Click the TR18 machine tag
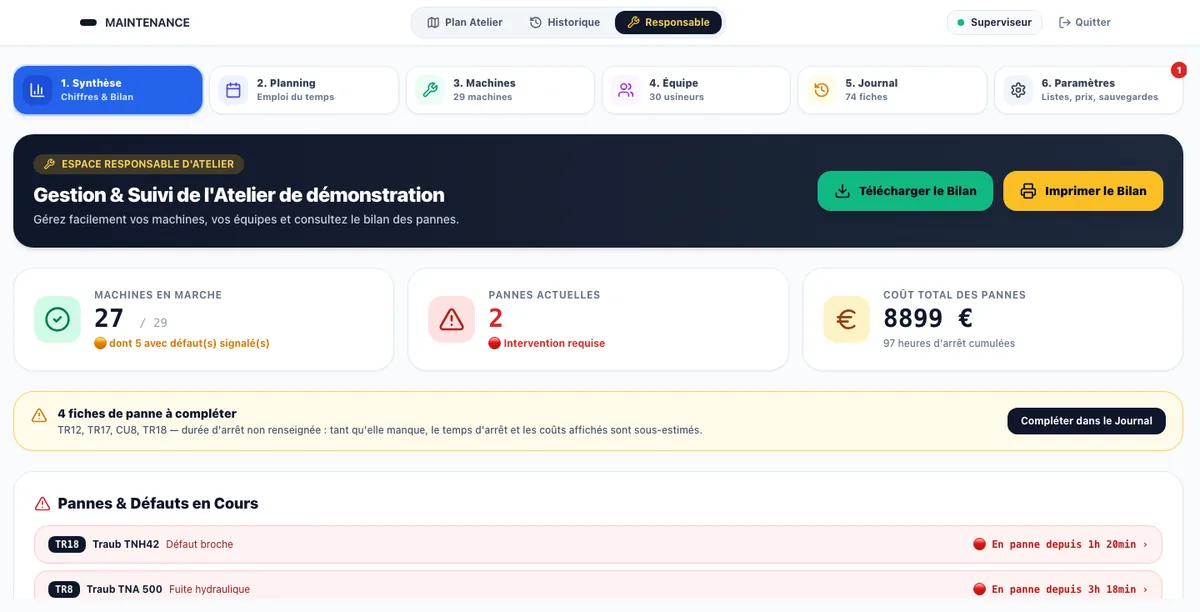The width and height of the screenshot is (1200, 612). tap(67, 544)
